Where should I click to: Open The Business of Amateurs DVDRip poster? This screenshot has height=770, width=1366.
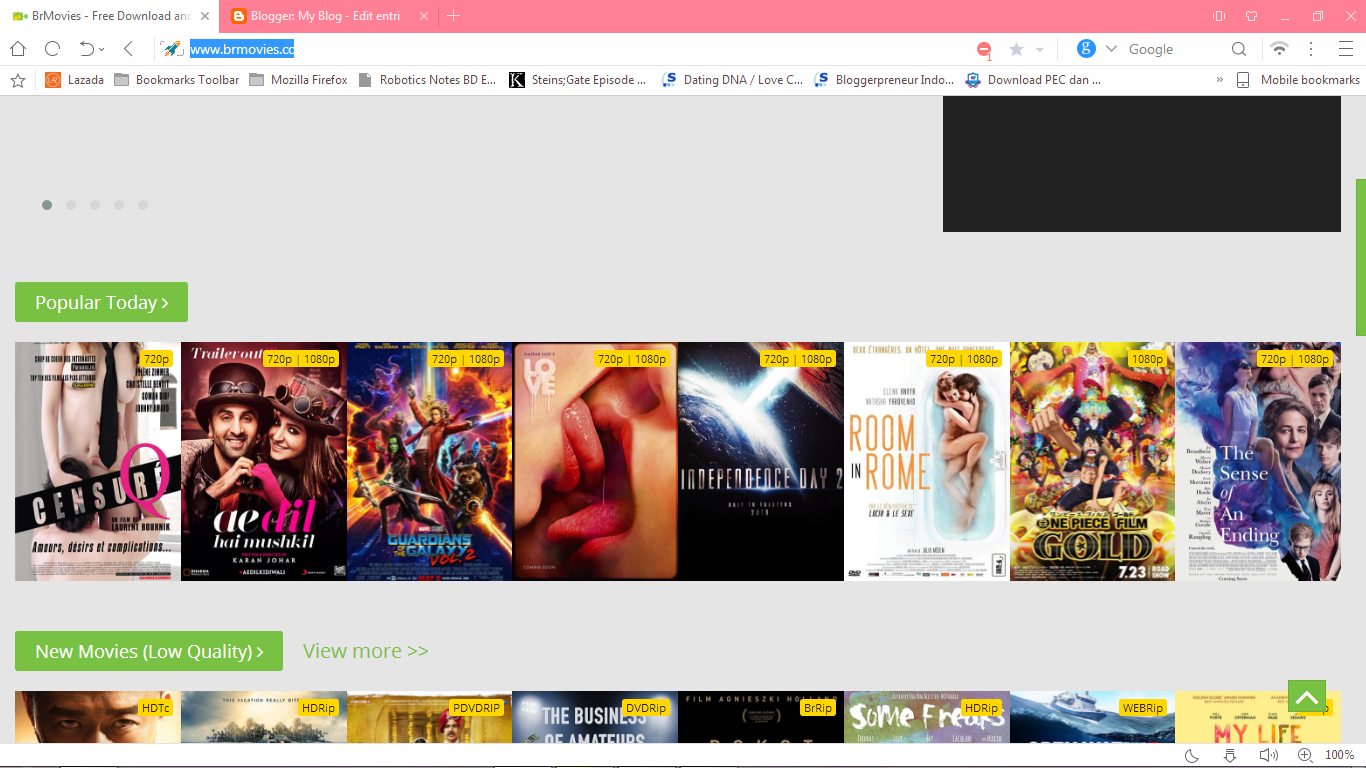pos(595,717)
